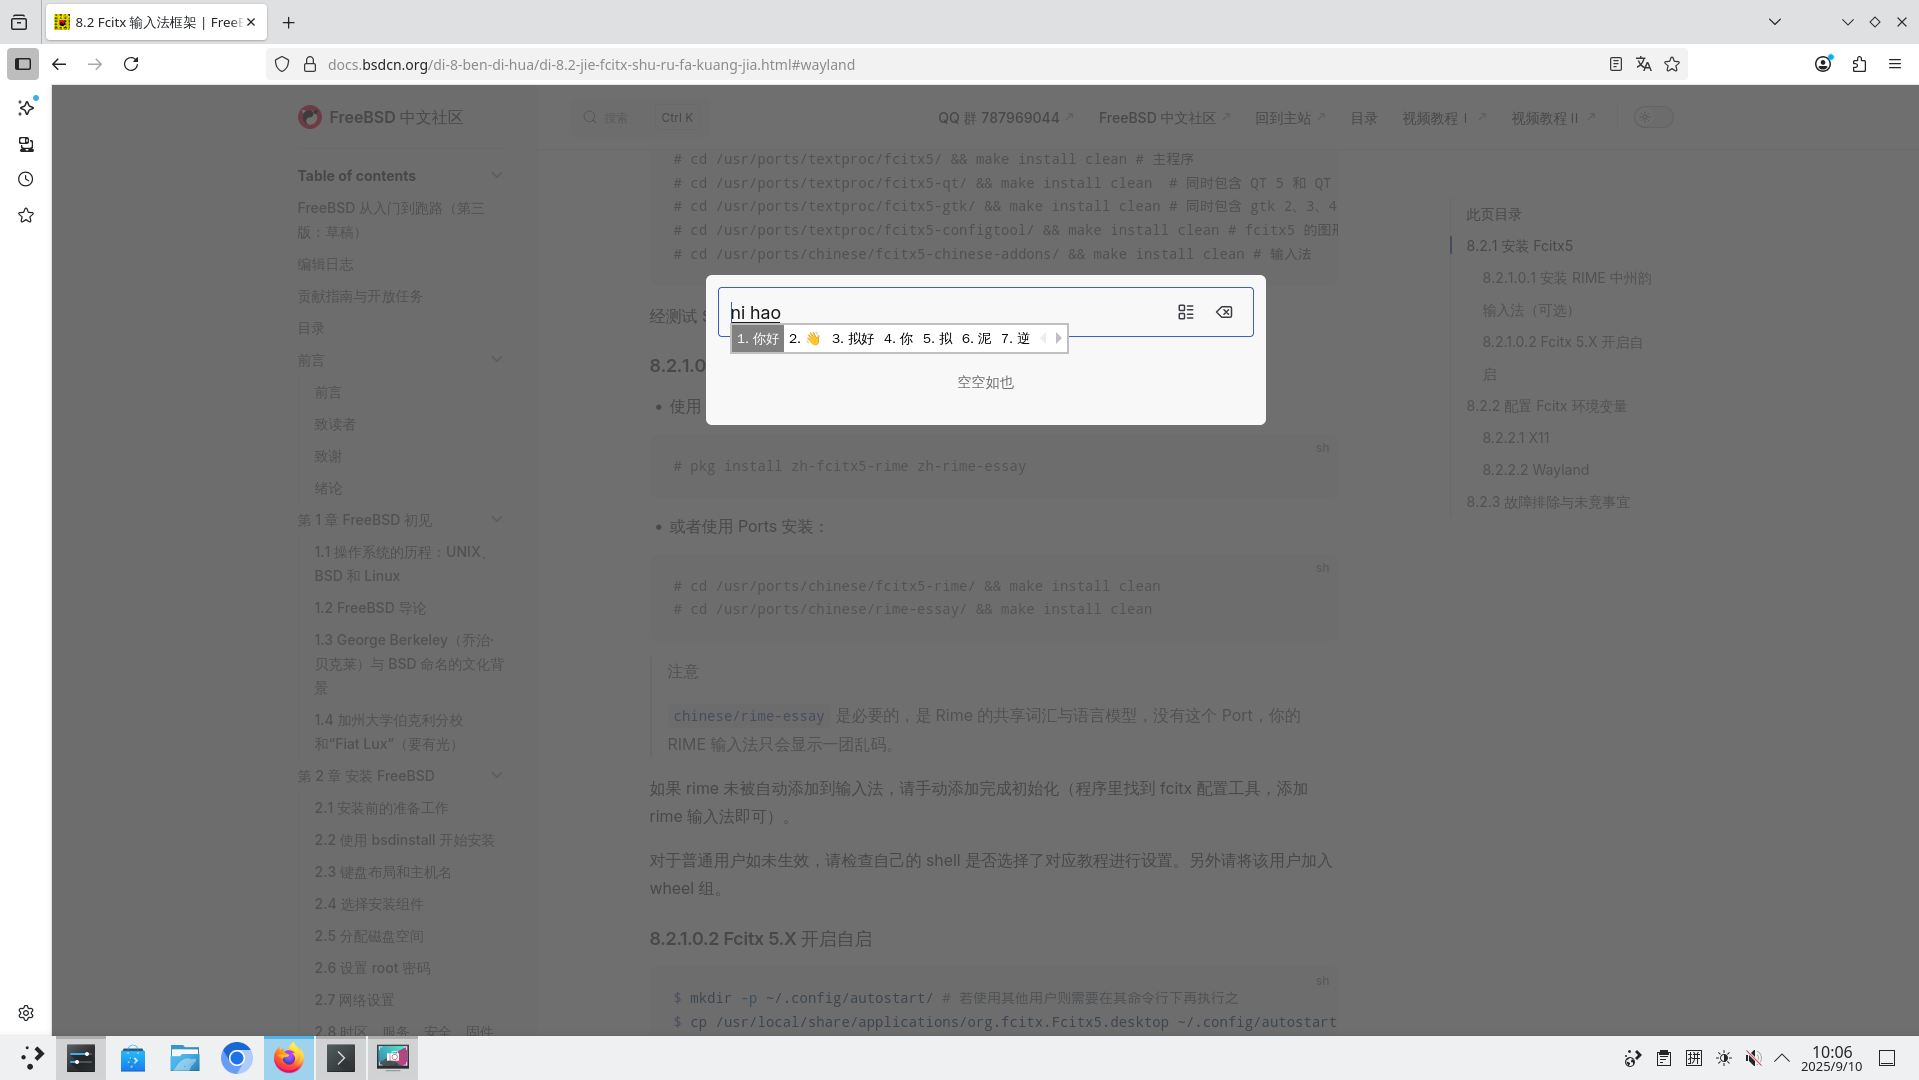Collapse the 前言 sidebar section
Viewport: 1919px width, 1080px height.
(x=497, y=359)
